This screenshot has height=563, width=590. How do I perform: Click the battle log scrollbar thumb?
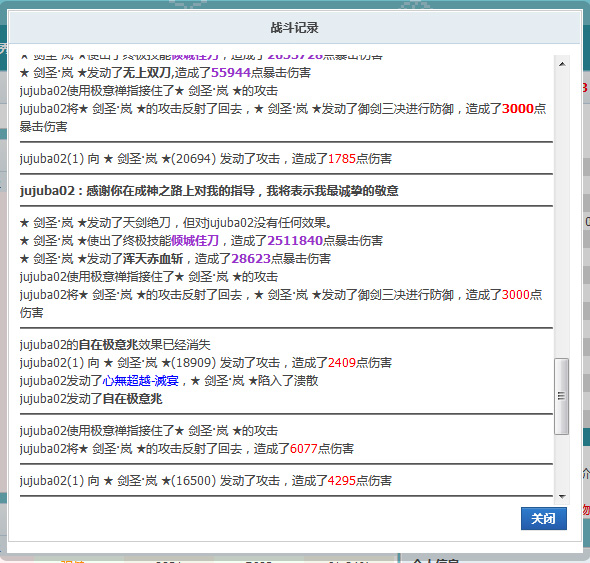point(561,396)
